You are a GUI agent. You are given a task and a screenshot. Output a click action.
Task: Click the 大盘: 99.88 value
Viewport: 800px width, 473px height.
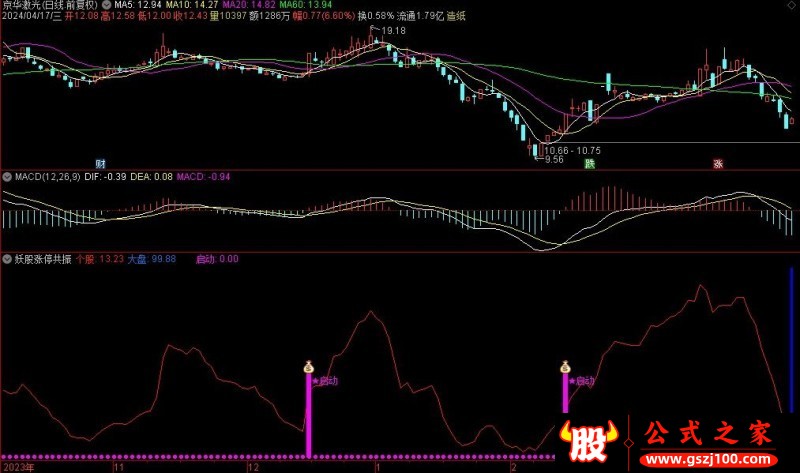point(152,259)
